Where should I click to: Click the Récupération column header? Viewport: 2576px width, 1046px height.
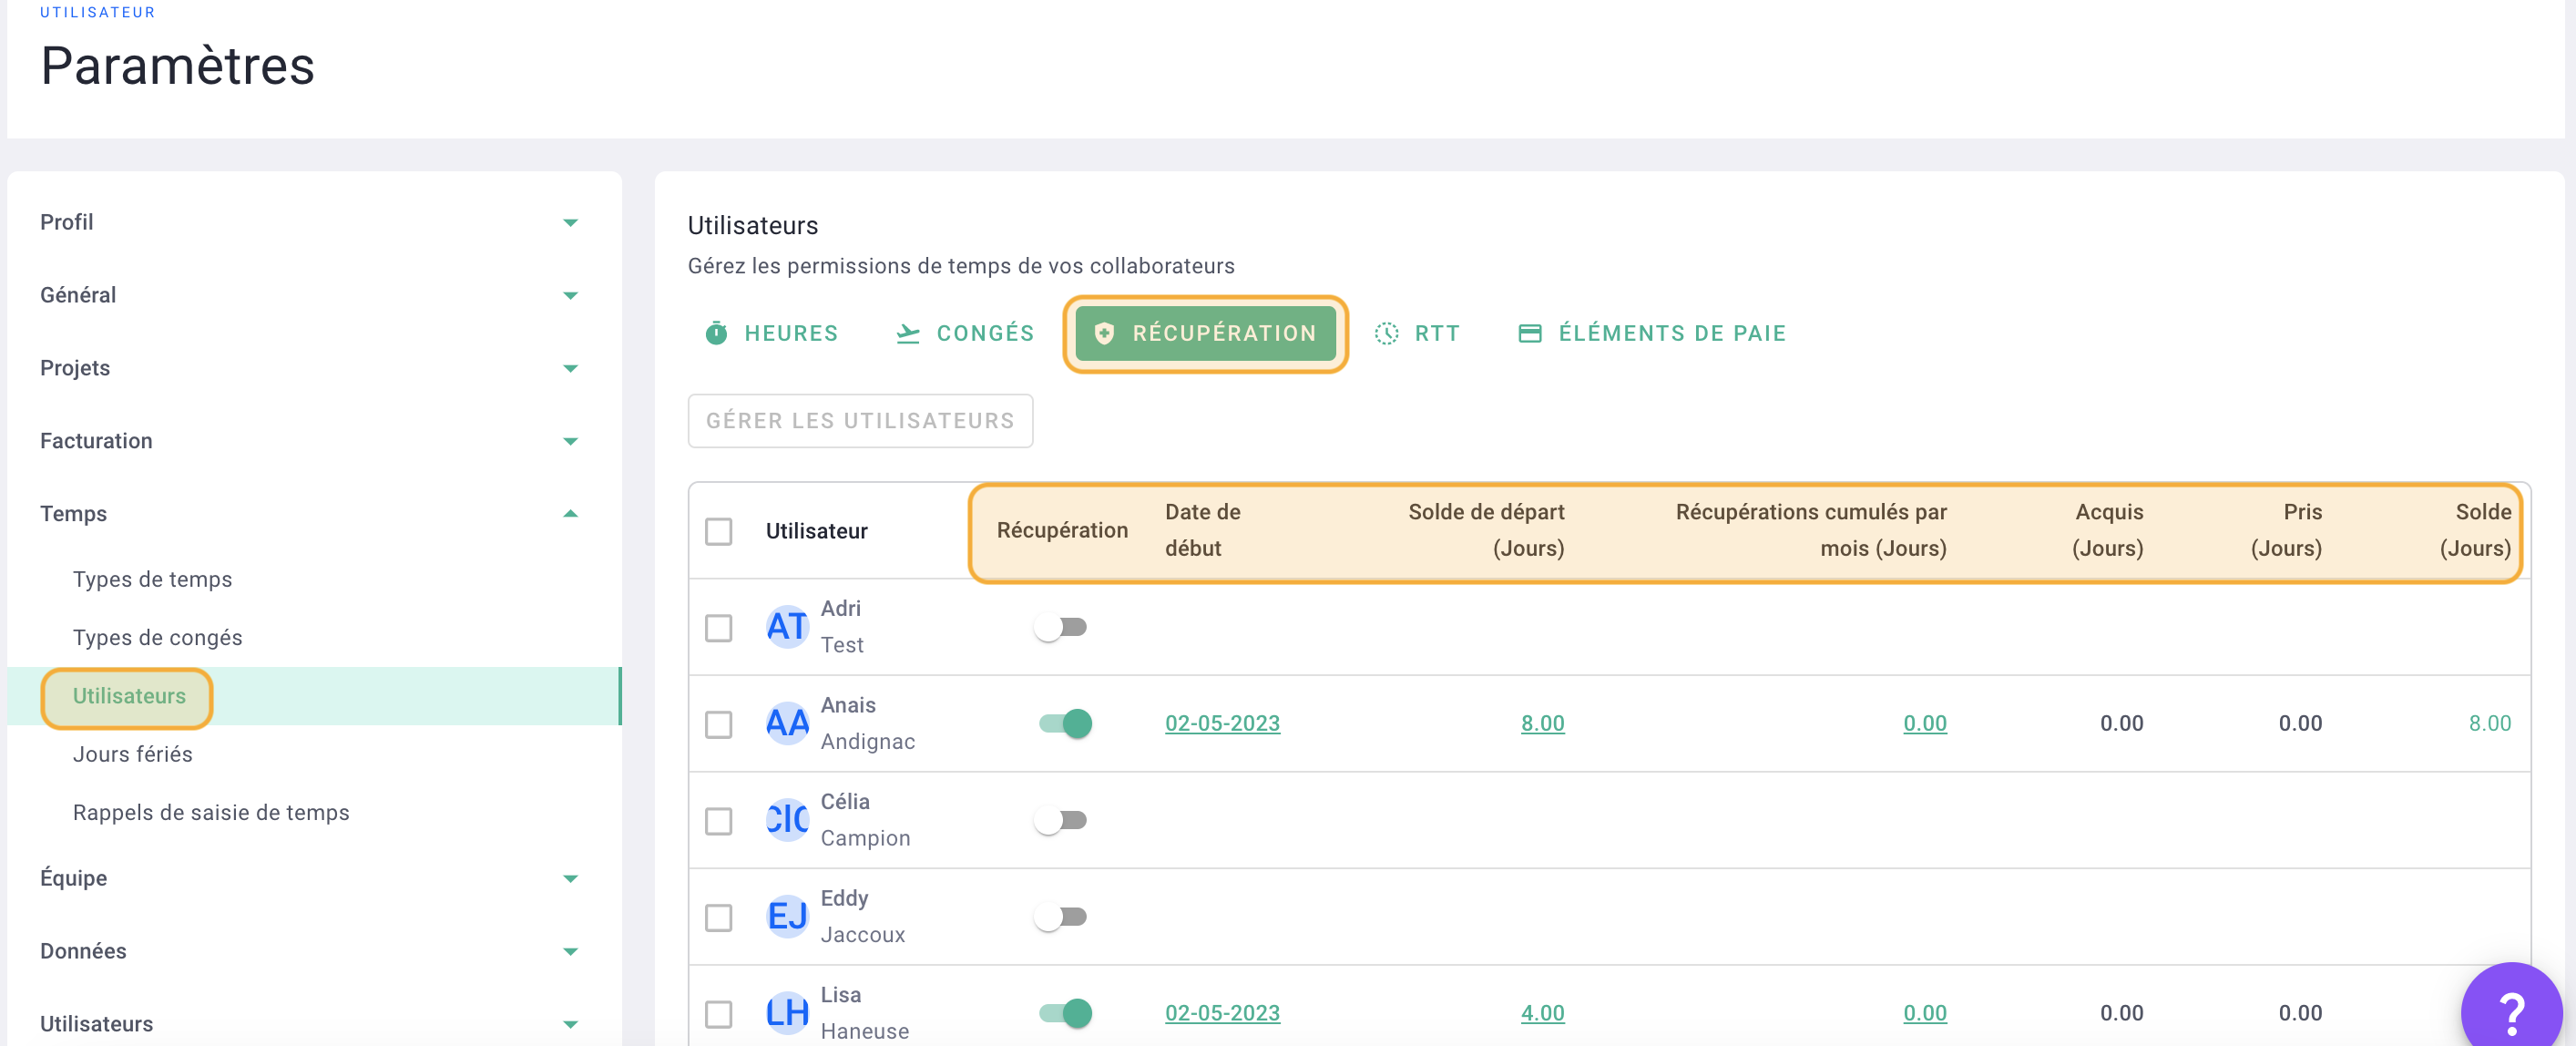click(1062, 530)
